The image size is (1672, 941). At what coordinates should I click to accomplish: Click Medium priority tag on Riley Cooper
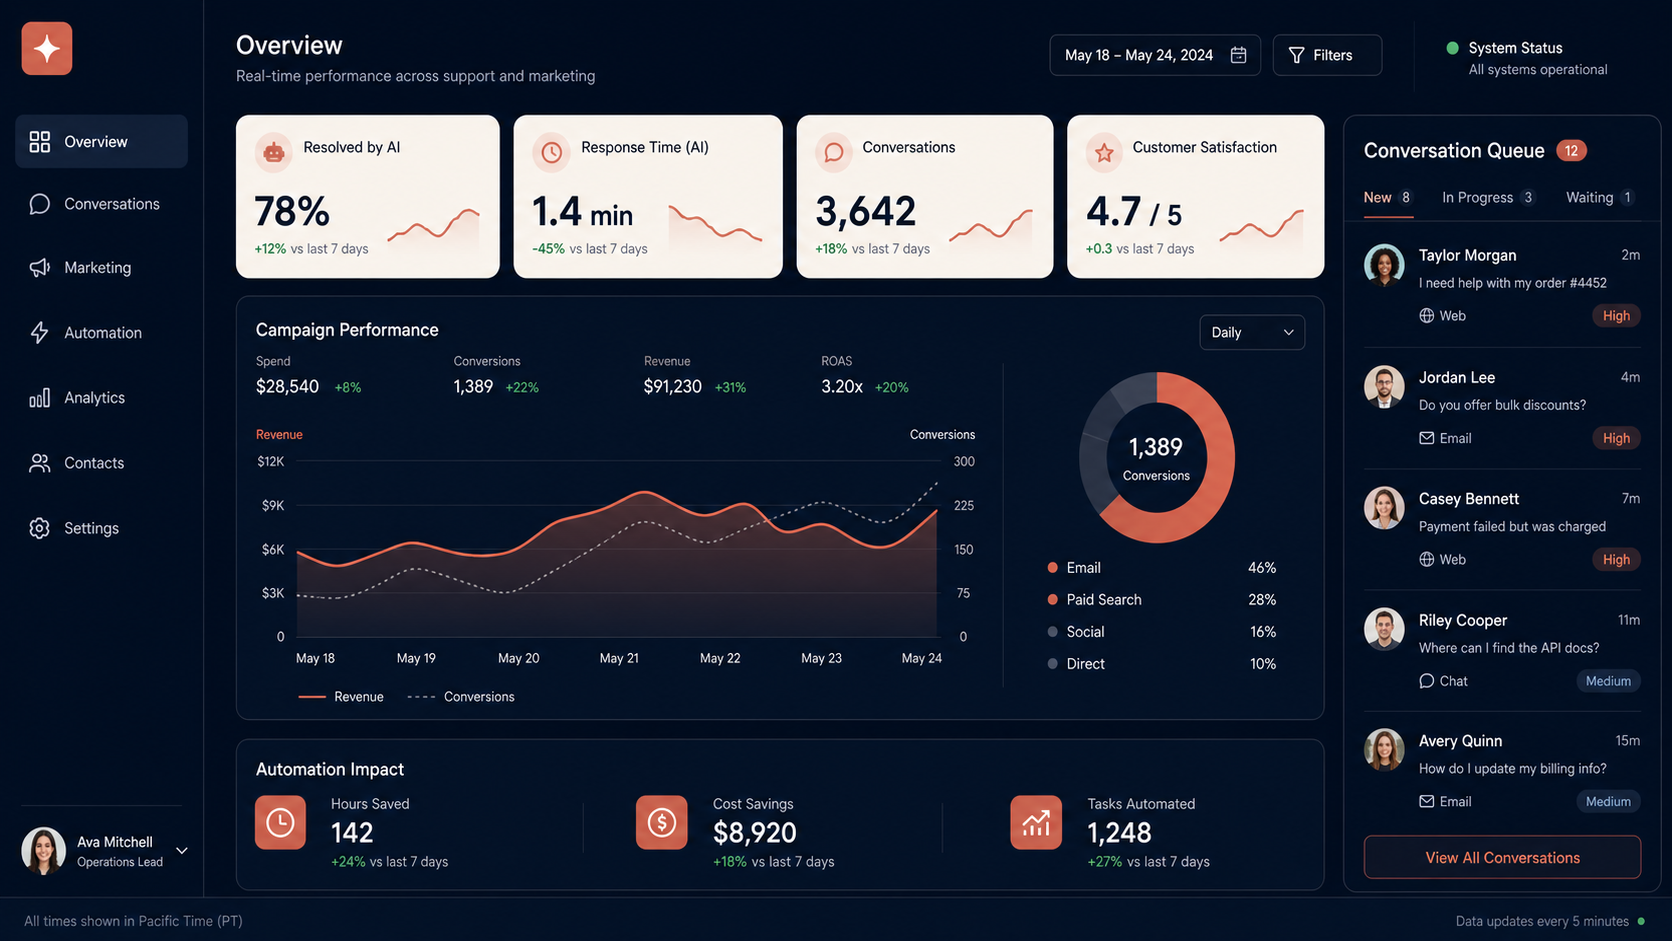(1608, 681)
